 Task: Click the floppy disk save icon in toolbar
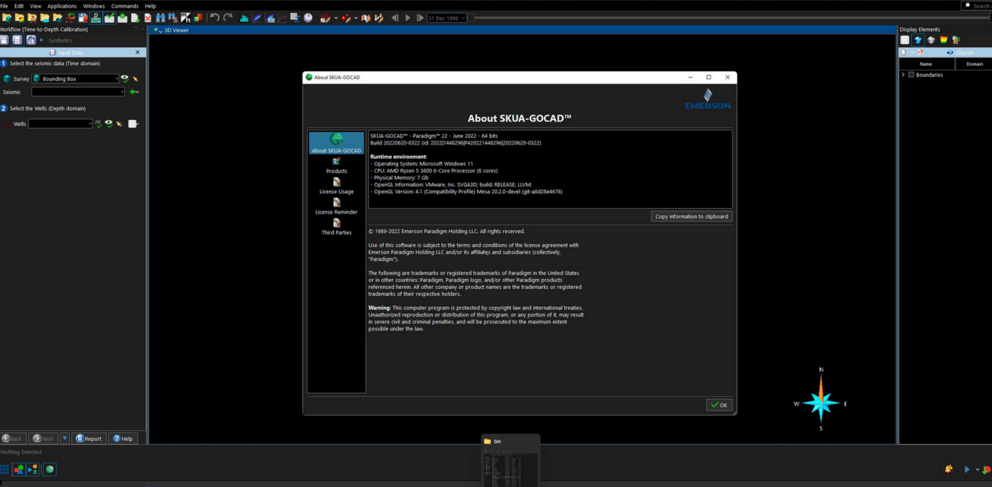pos(82,18)
